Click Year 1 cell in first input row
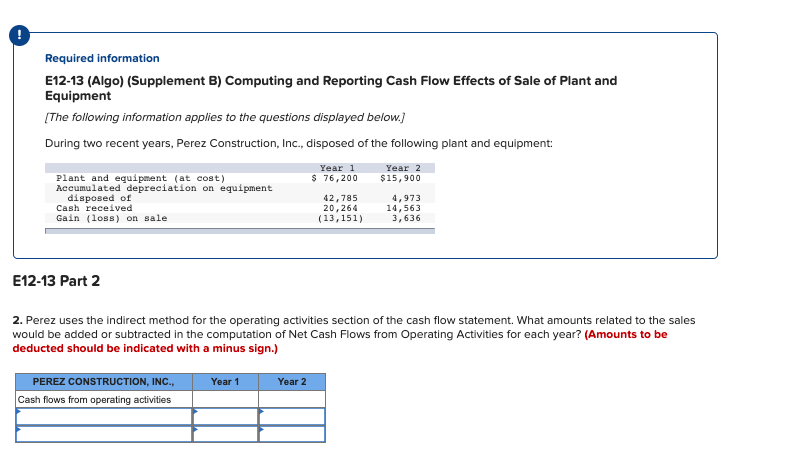Screen dimensions: 802x470 pos(226,416)
